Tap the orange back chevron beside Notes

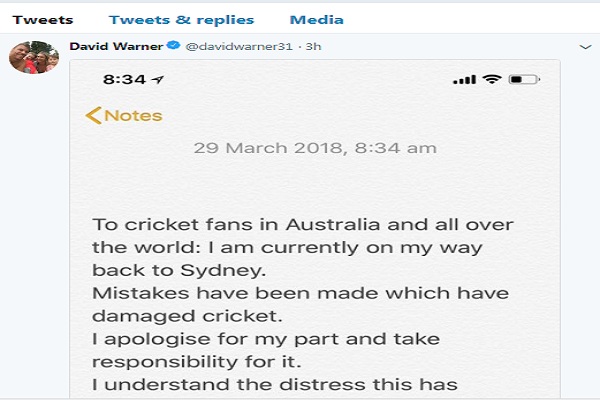click(93, 115)
